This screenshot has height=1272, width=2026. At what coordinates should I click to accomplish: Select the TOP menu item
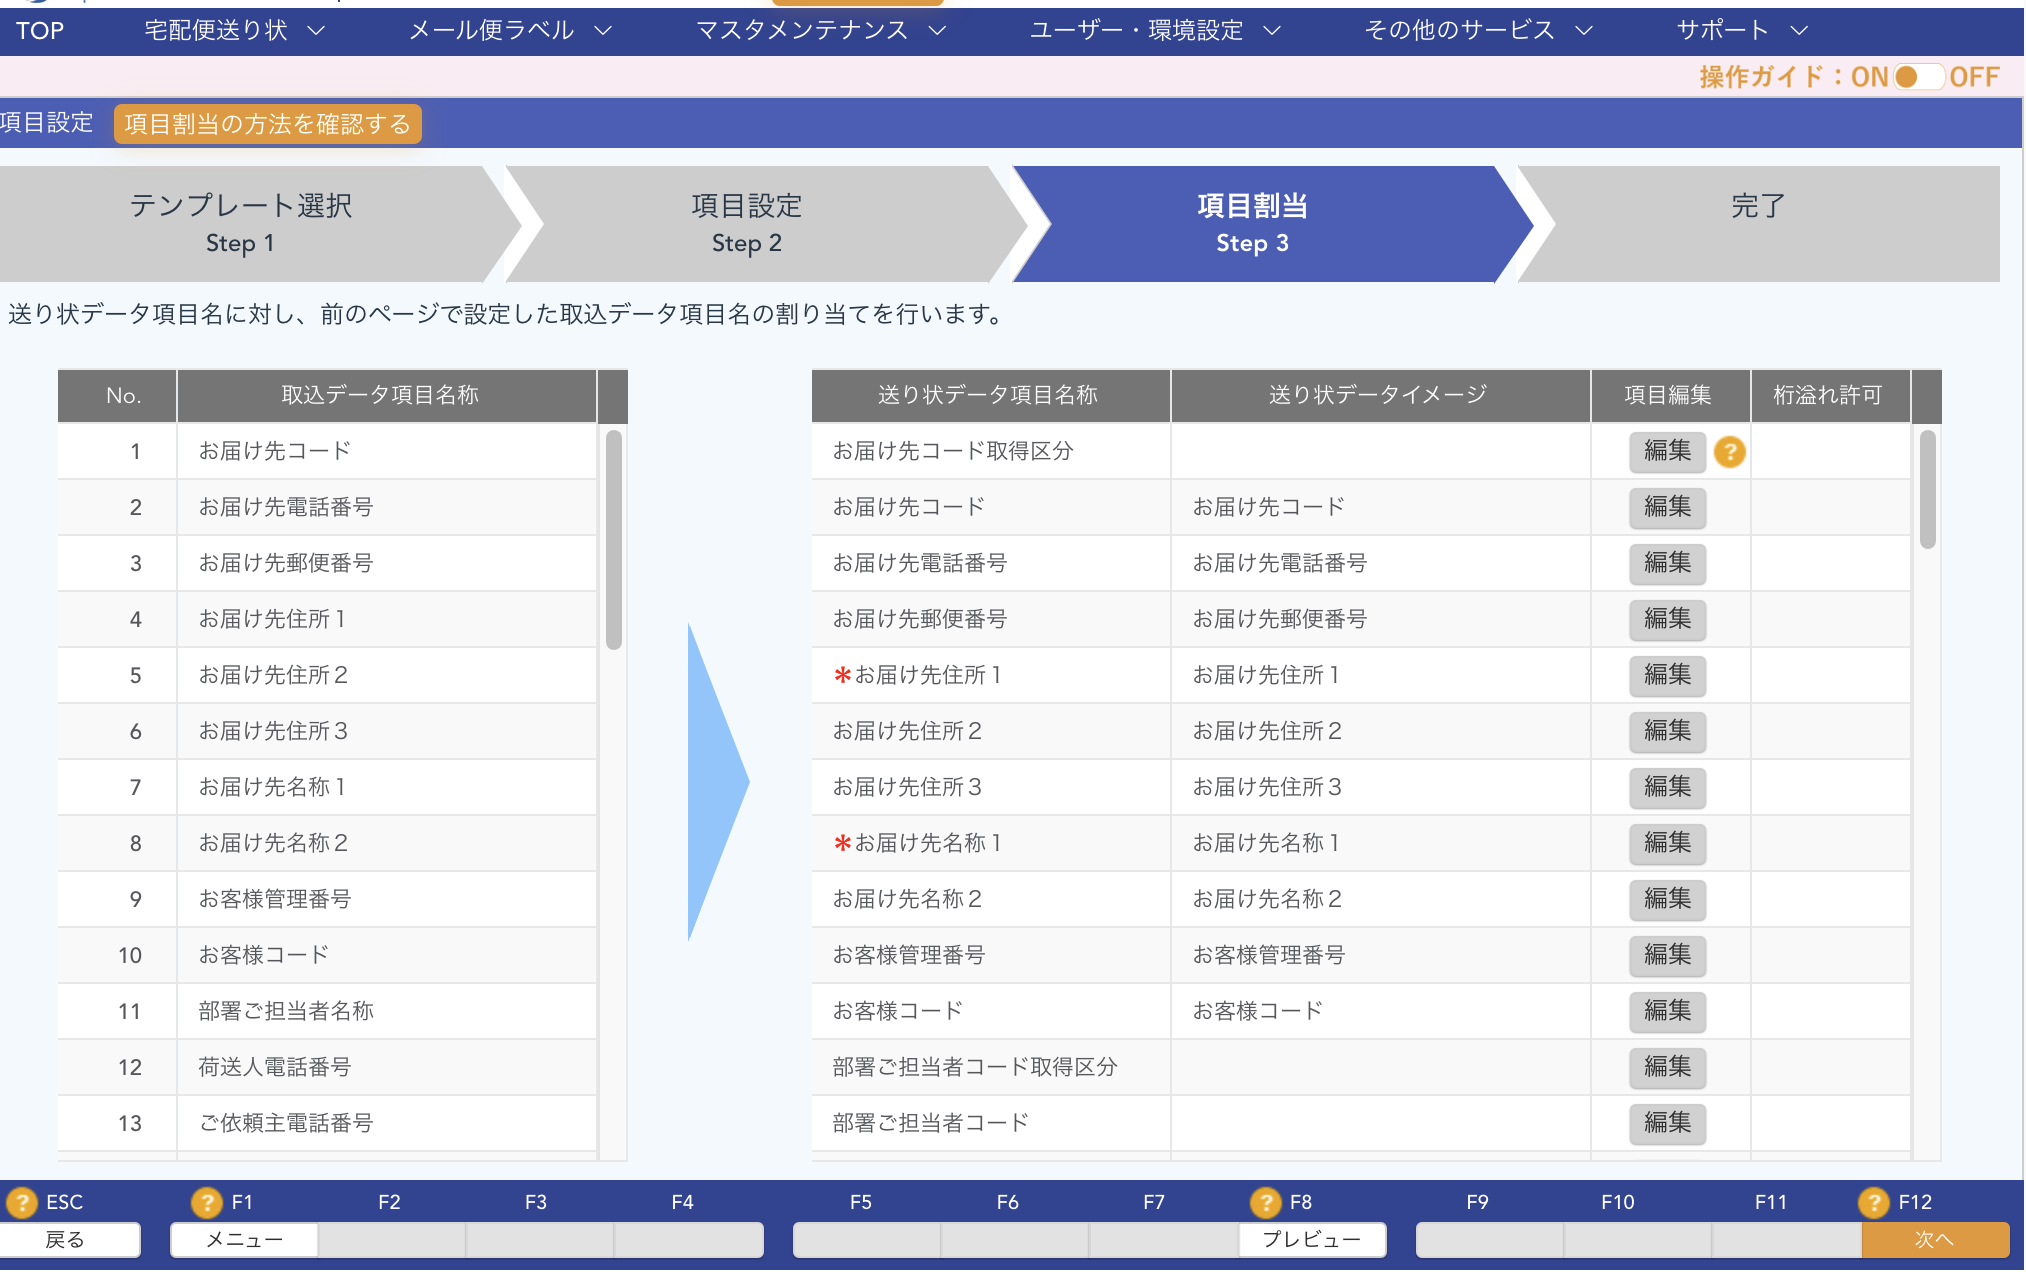pyautogui.click(x=38, y=30)
